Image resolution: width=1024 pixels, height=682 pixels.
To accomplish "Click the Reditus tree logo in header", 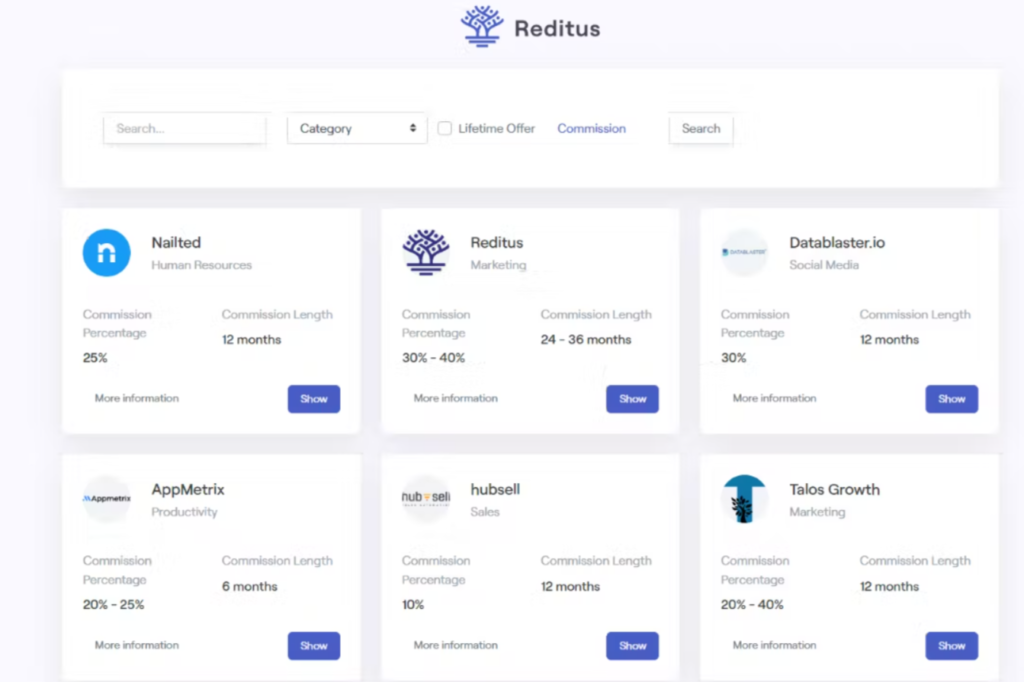I will [x=482, y=26].
